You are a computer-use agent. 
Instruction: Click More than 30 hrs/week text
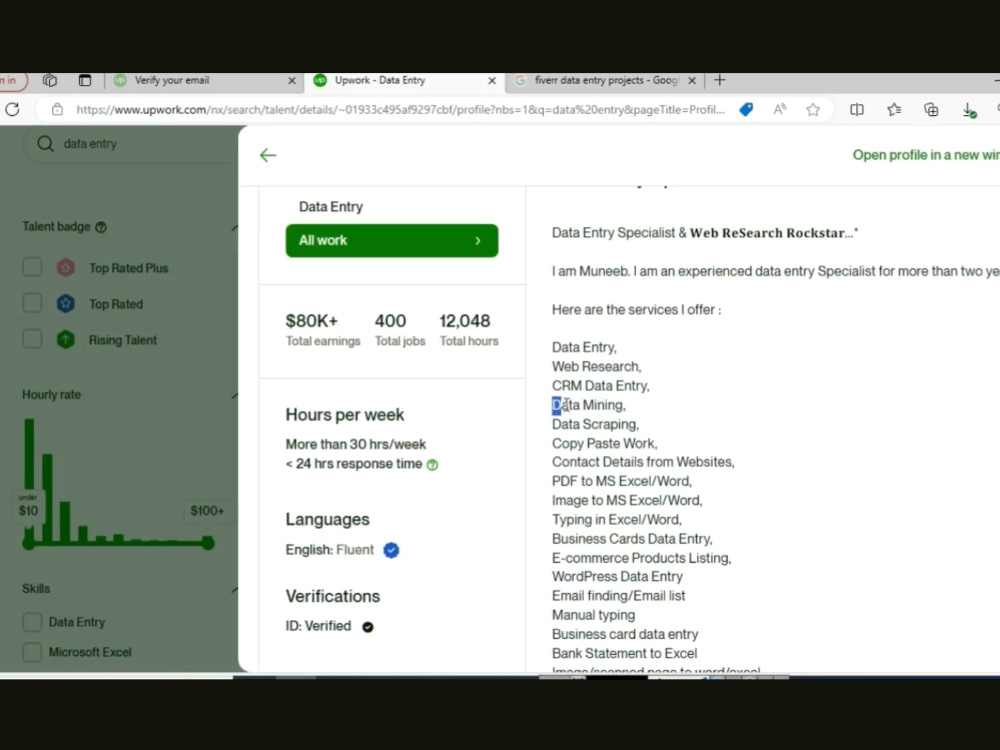tap(356, 445)
